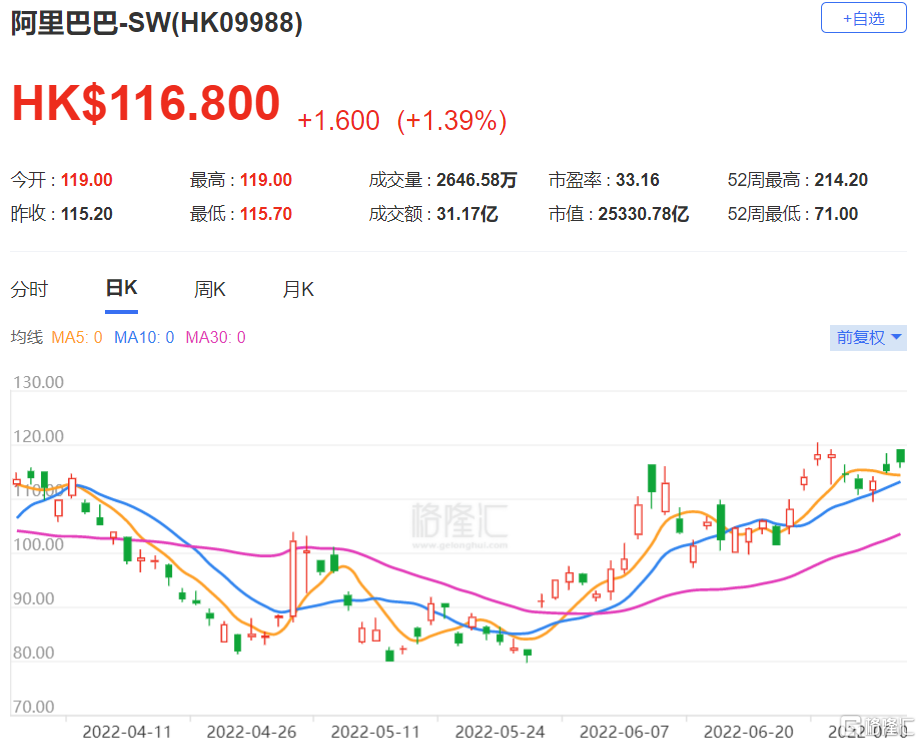
Task: Add stock via +自选 button
Action: (863, 18)
